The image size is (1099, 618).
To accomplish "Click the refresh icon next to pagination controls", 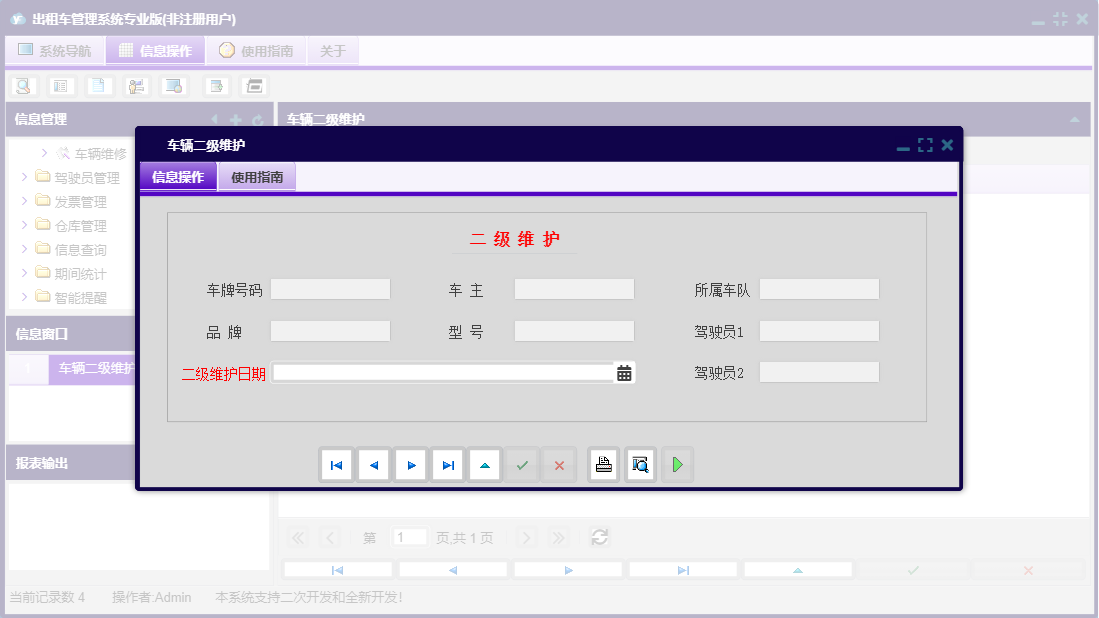I will point(599,537).
